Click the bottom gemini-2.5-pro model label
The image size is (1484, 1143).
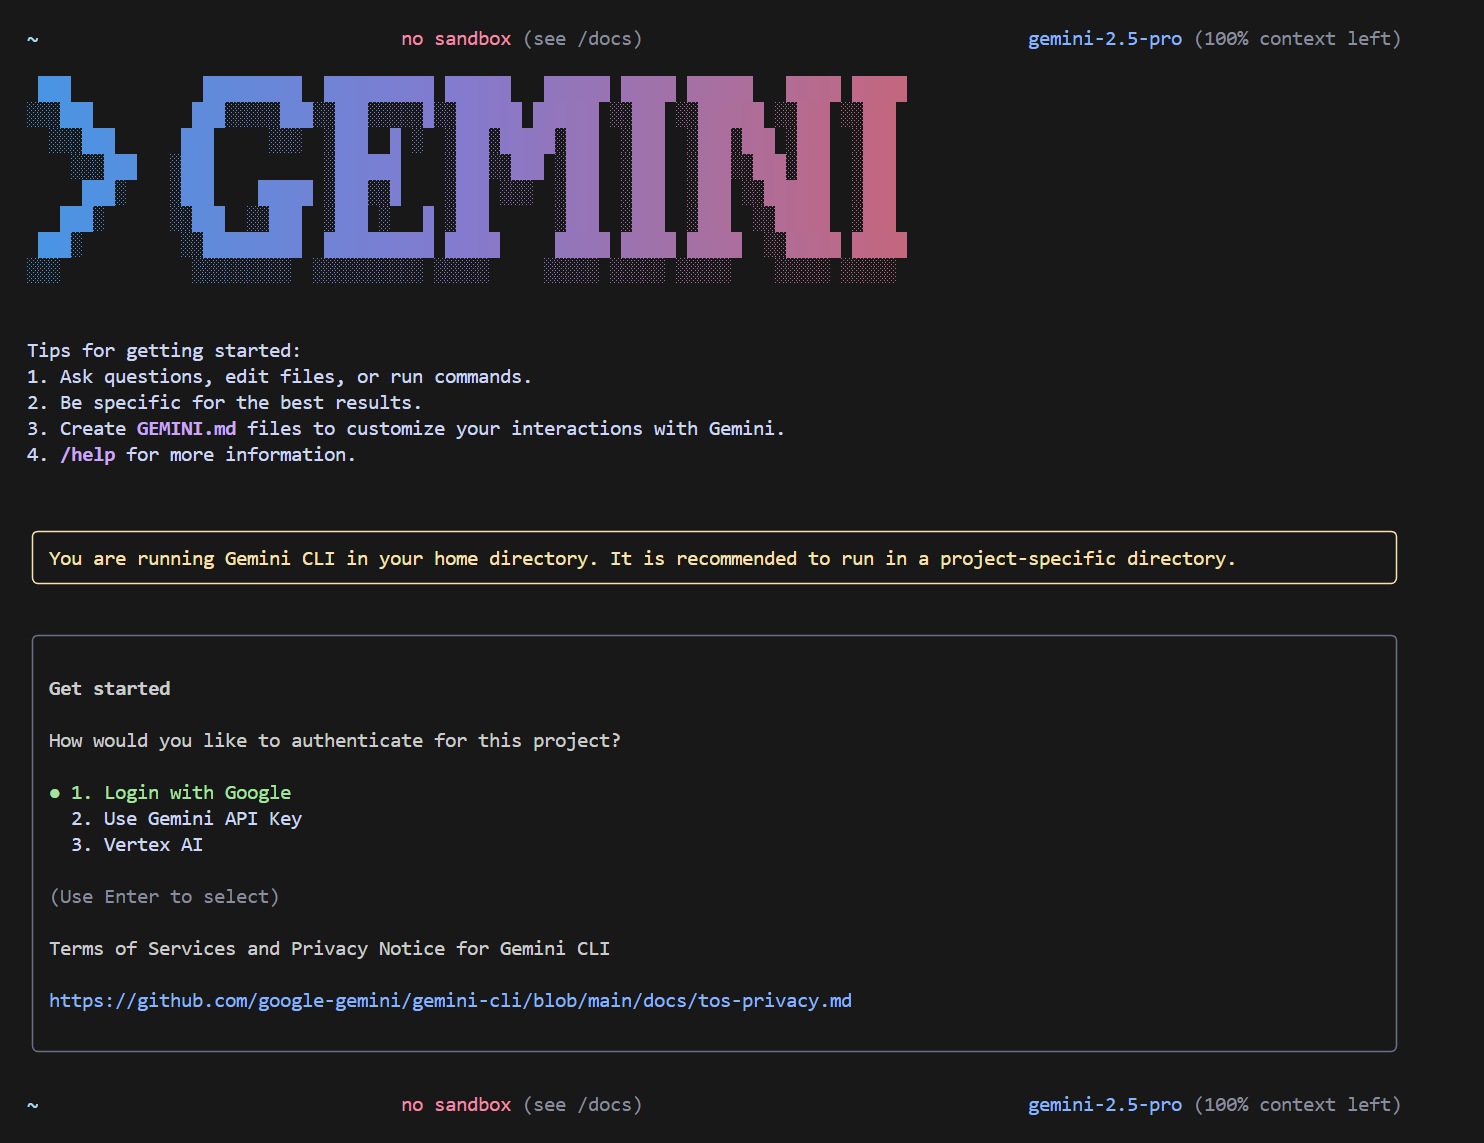tap(1105, 1105)
